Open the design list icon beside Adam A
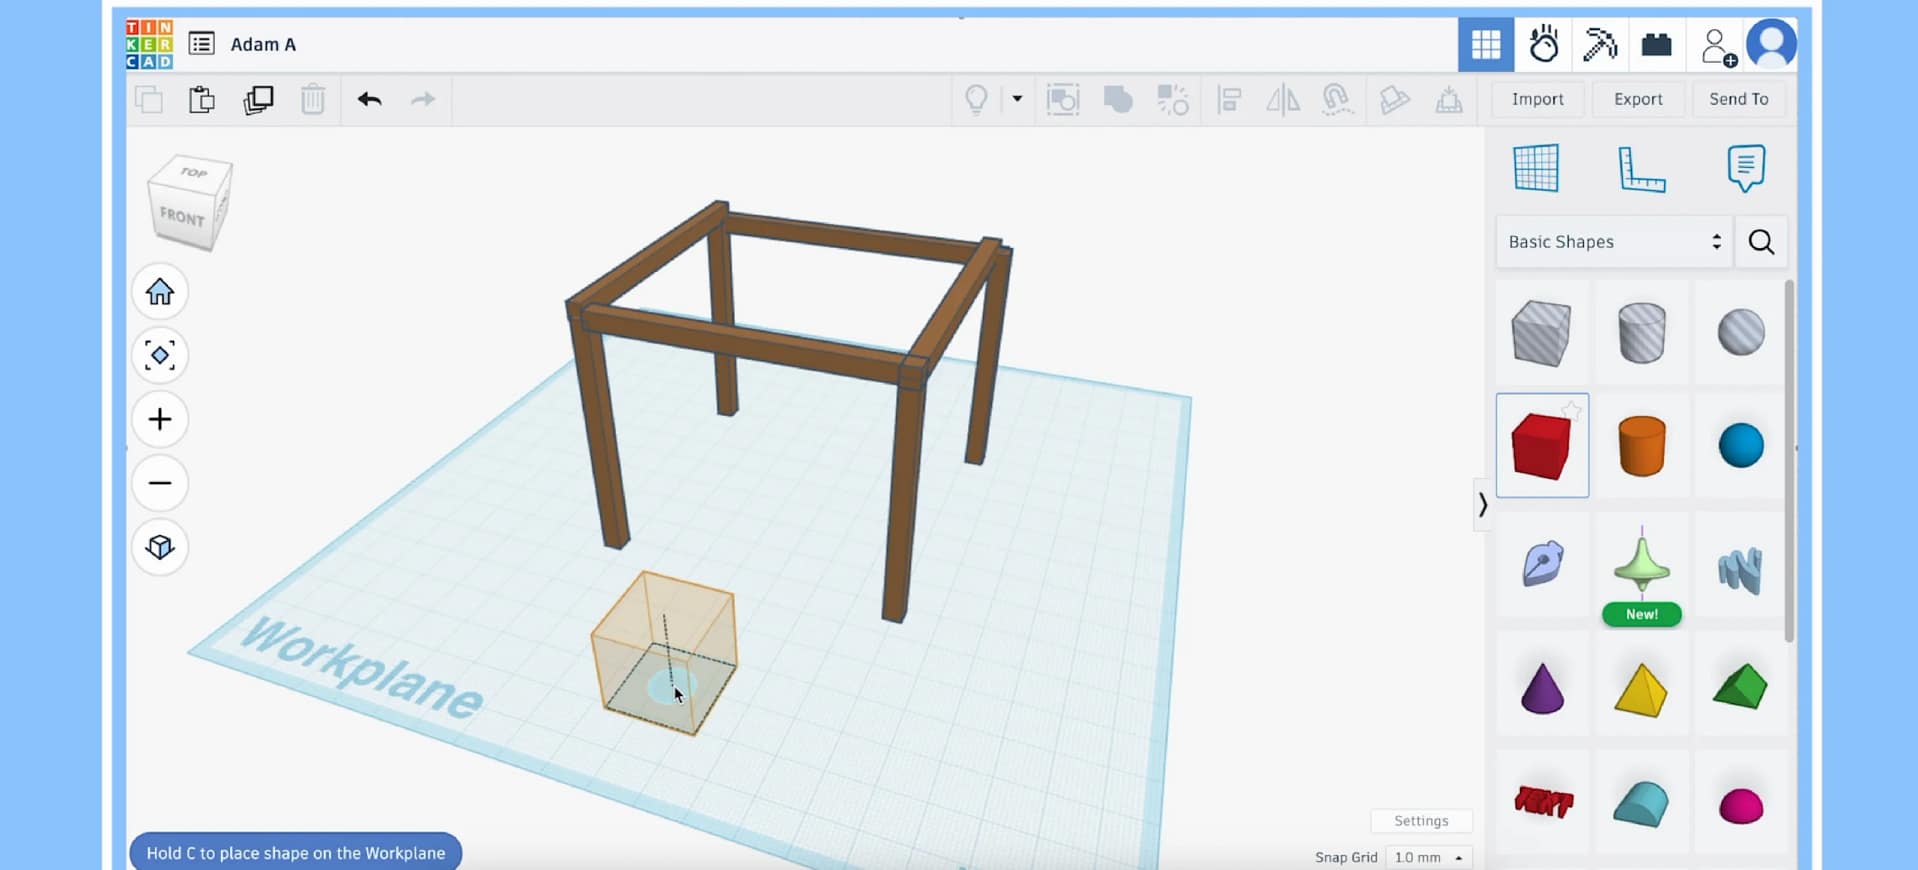 (x=201, y=44)
